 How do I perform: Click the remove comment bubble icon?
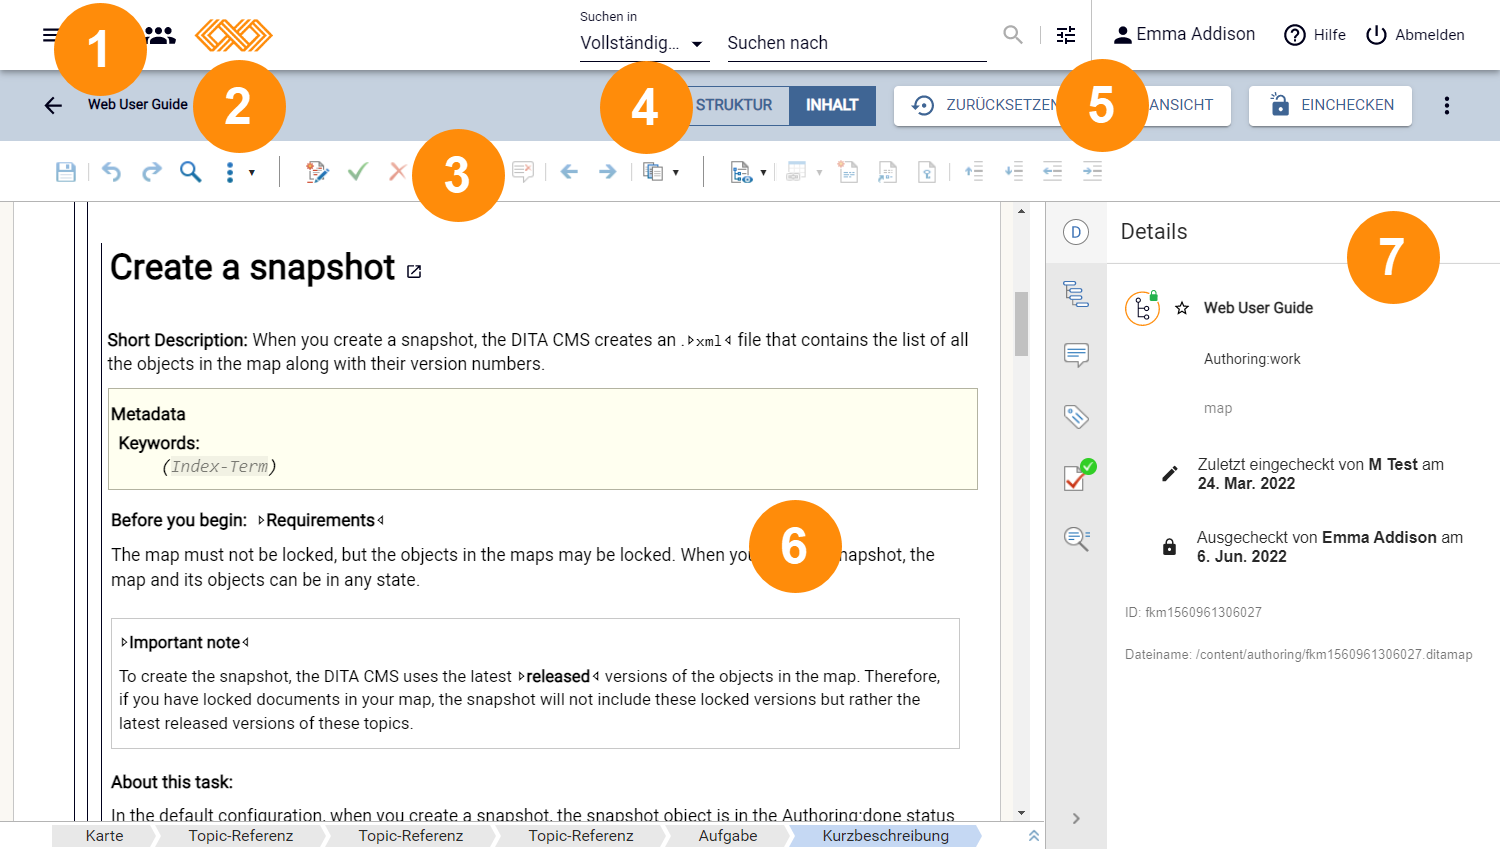tap(522, 172)
